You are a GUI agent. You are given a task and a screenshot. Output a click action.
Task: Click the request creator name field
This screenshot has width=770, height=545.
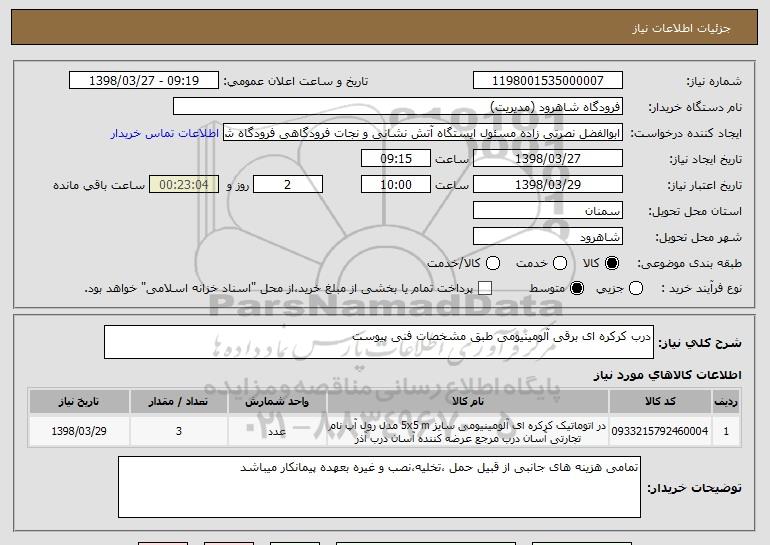pyautogui.click(x=423, y=133)
